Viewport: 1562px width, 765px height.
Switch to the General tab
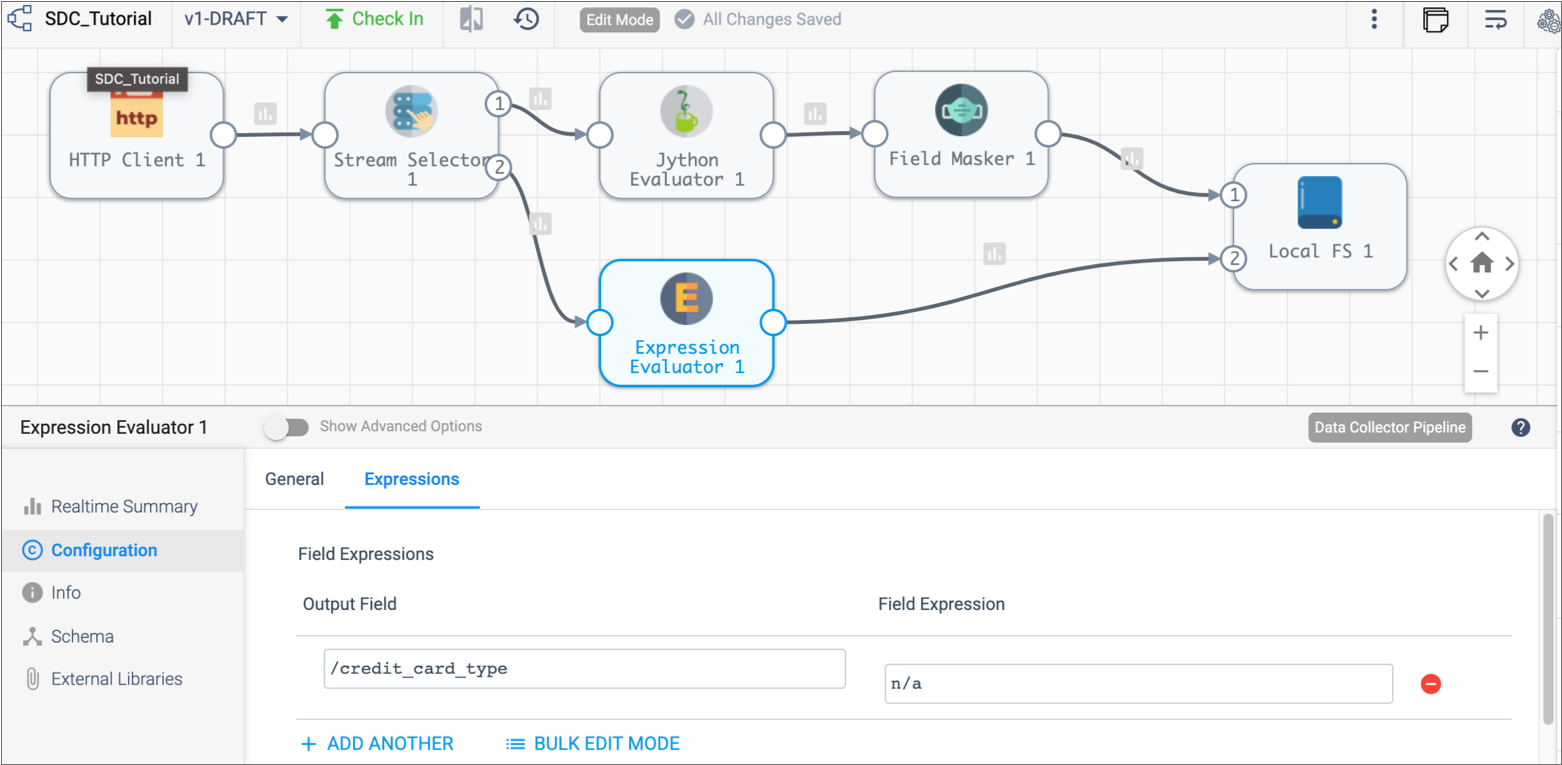294,479
